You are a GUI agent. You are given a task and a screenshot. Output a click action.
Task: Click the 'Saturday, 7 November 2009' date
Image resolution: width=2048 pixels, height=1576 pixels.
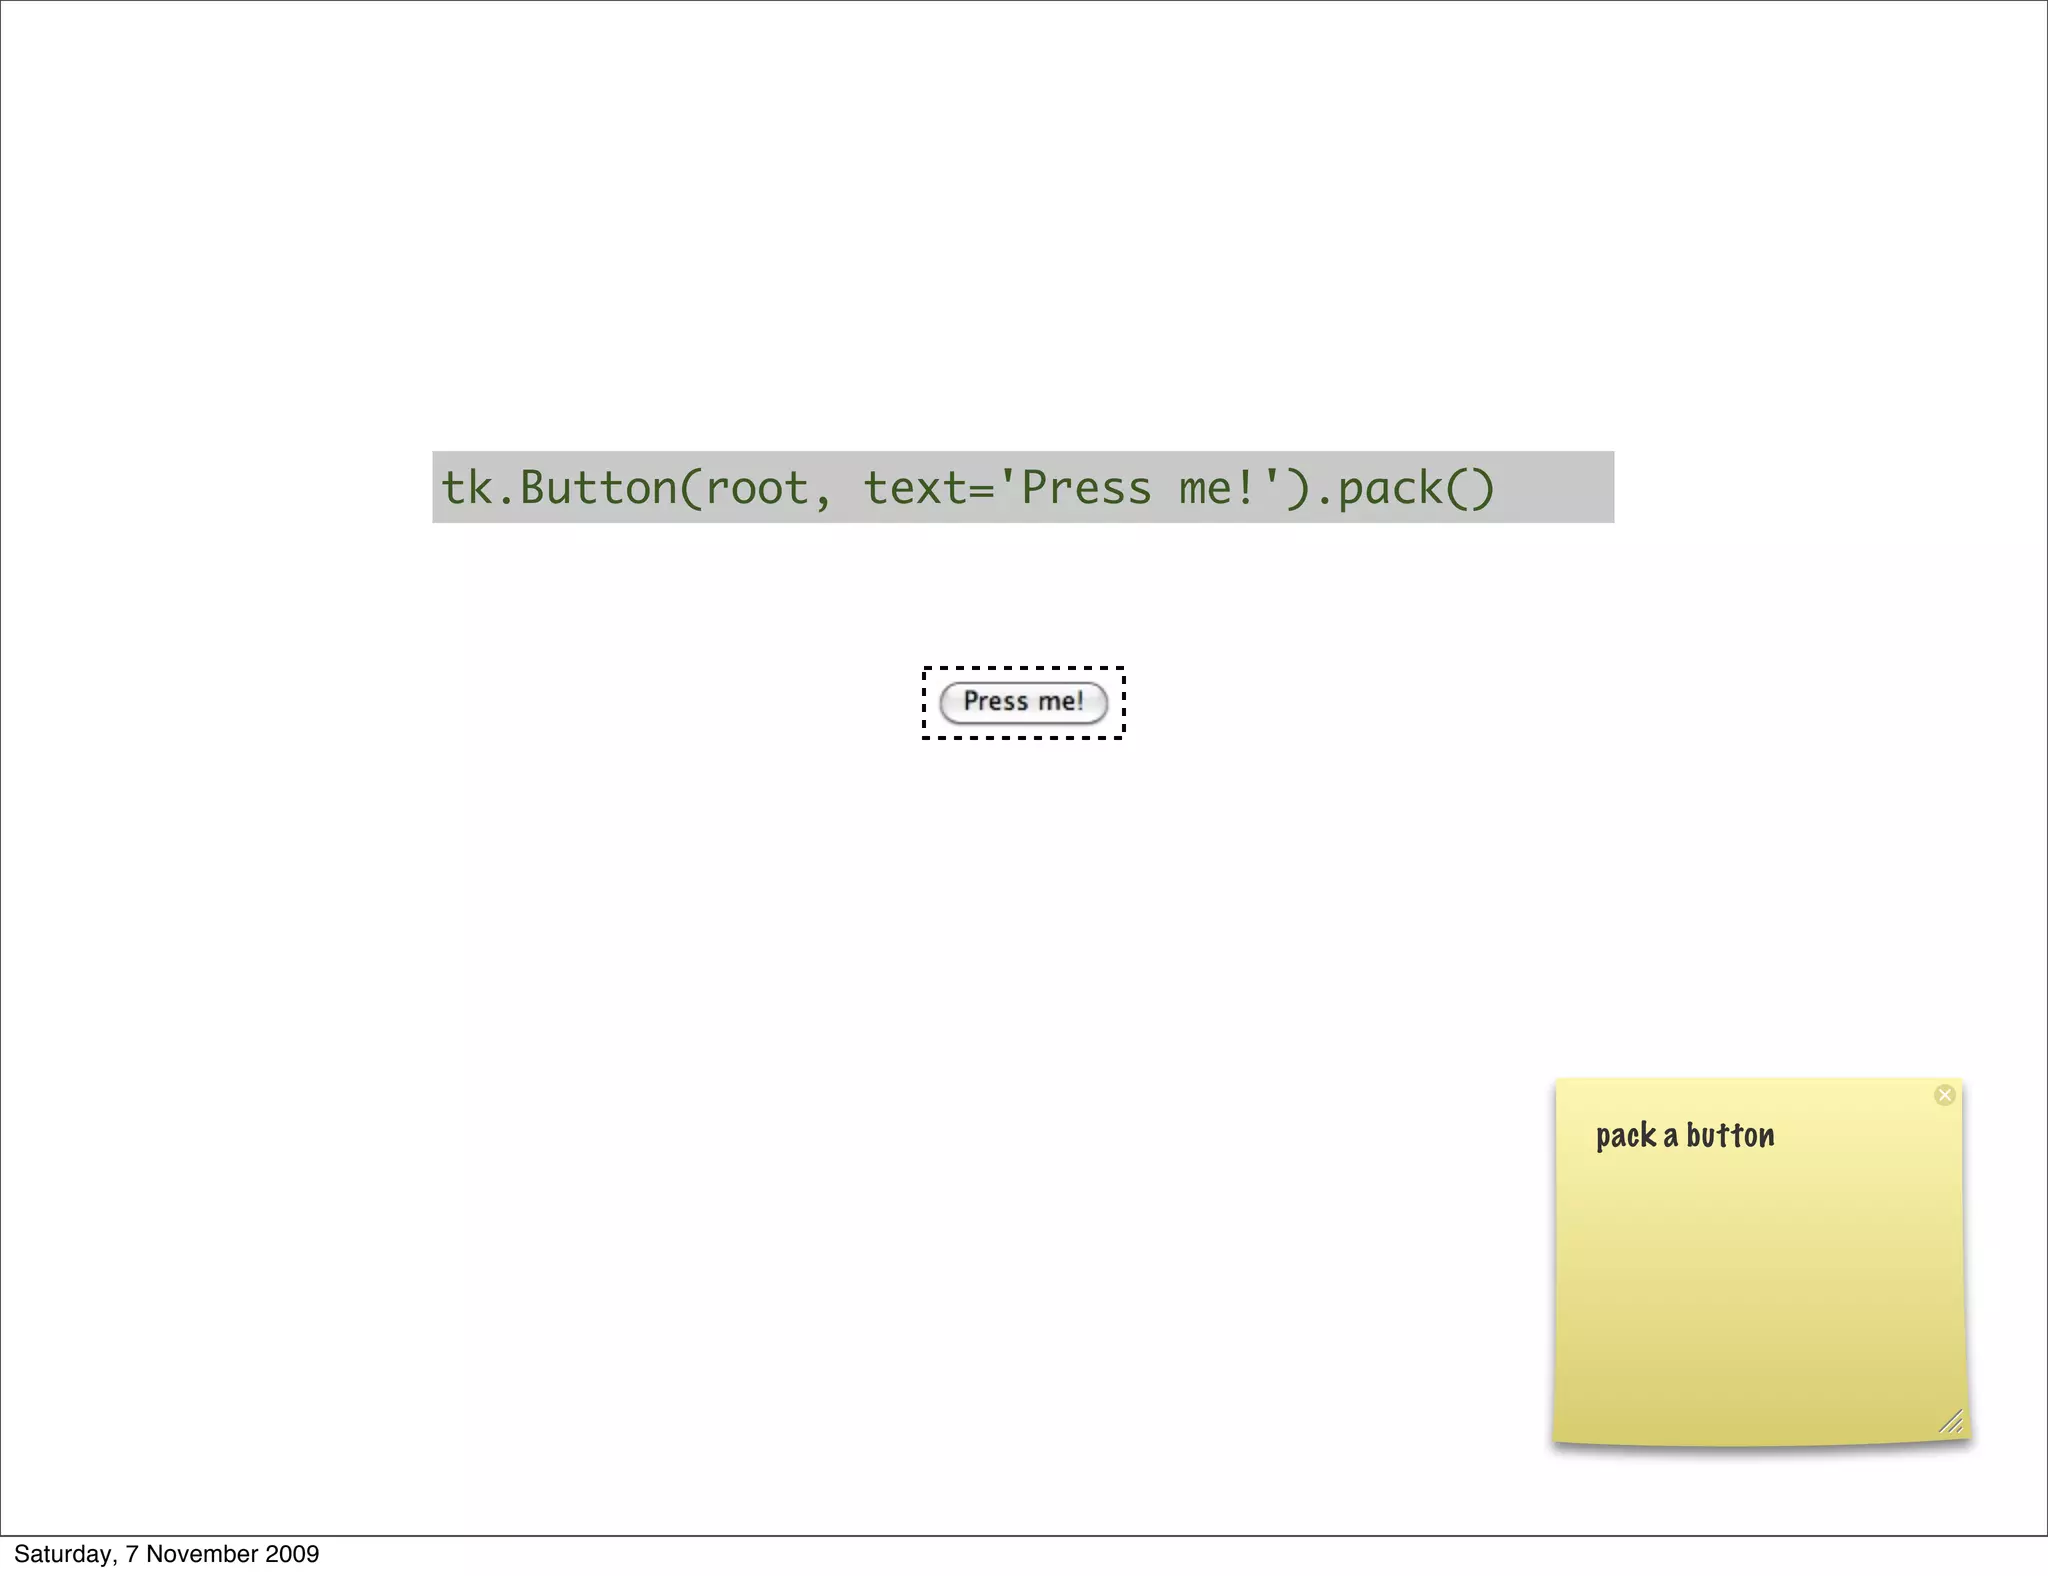(167, 1554)
